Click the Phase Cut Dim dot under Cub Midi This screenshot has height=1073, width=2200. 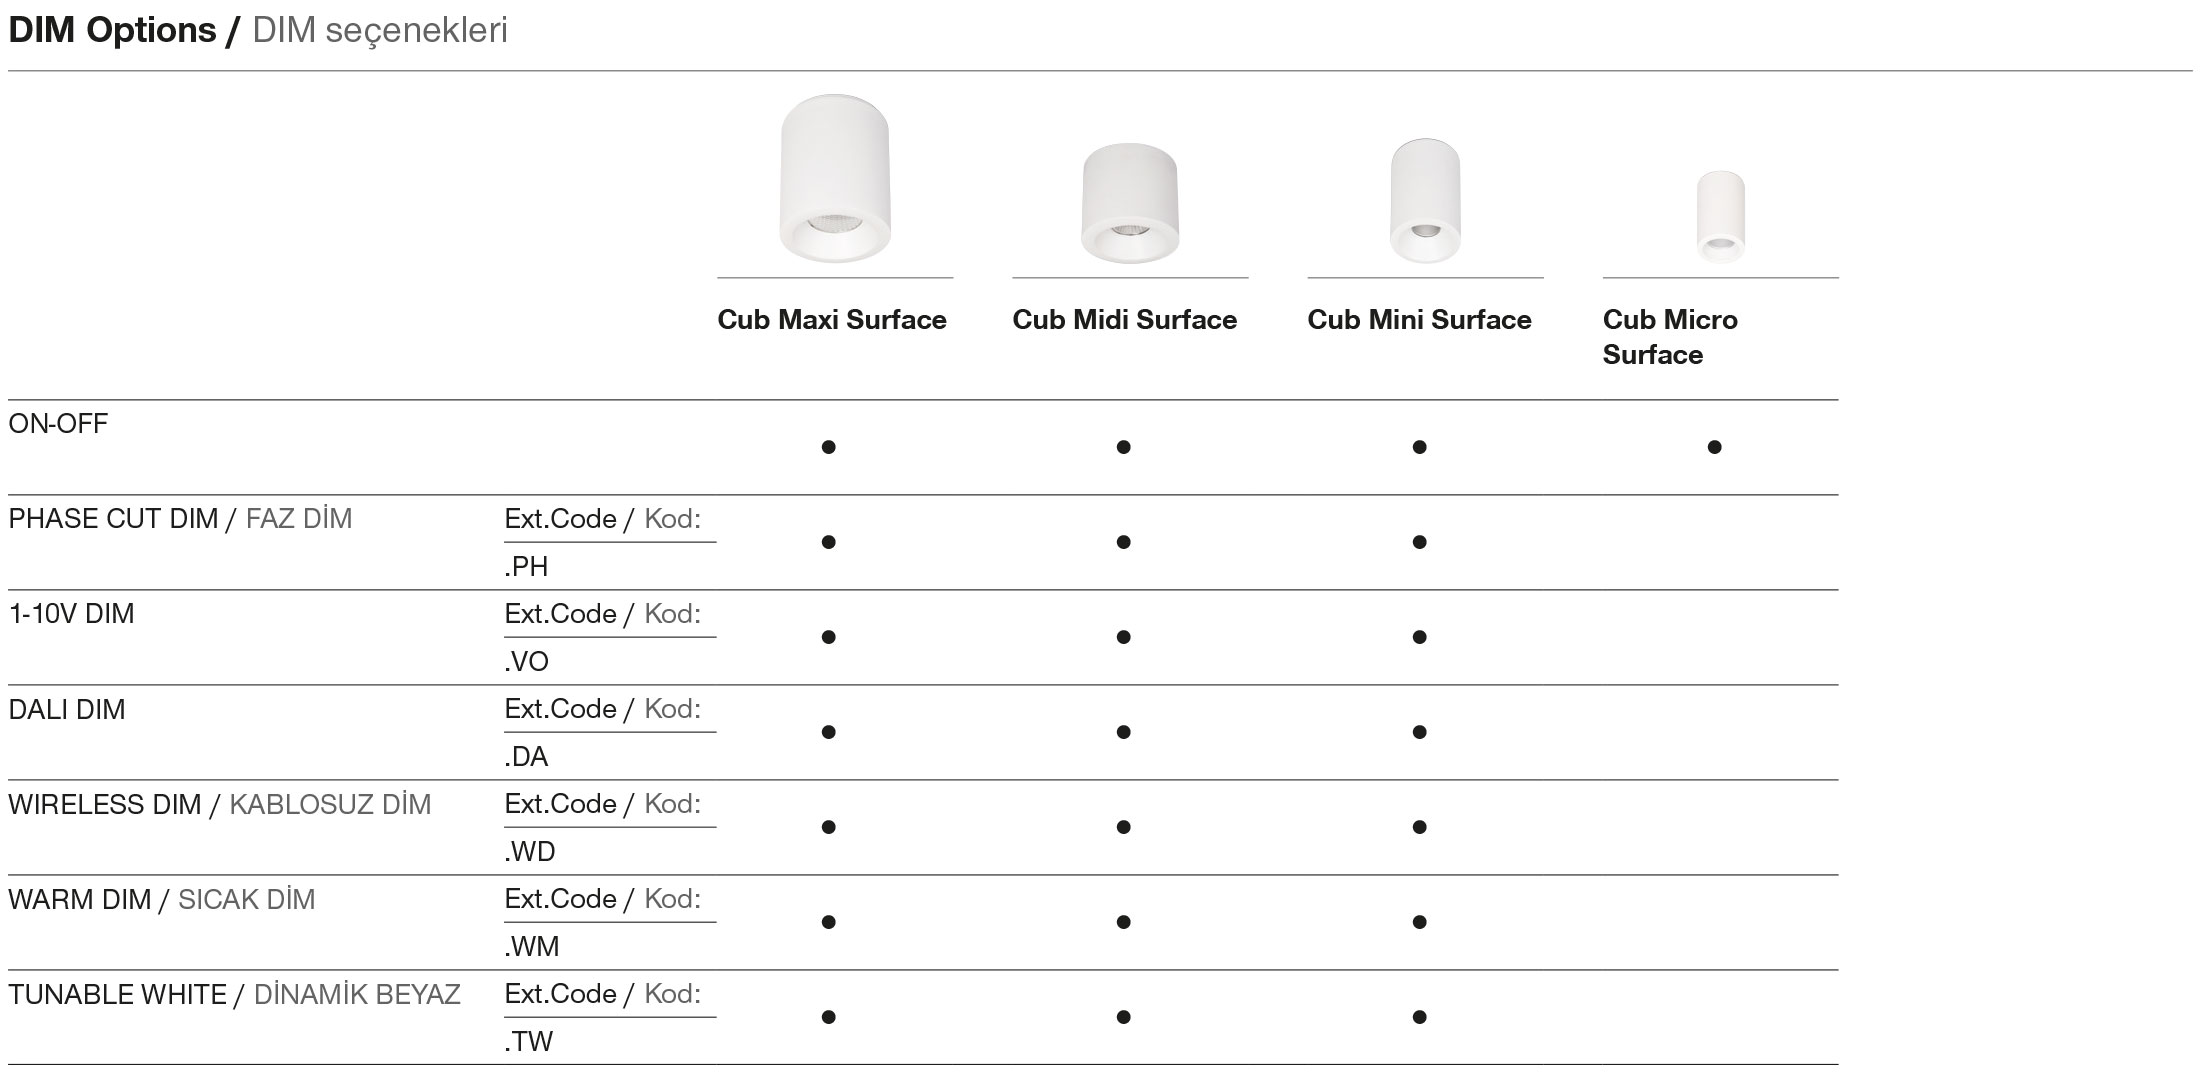click(x=1123, y=542)
